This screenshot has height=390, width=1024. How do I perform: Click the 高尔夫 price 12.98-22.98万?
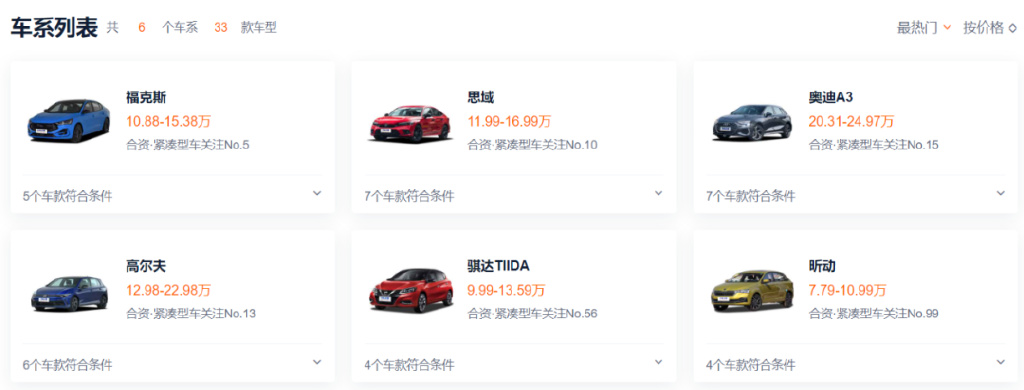pos(168,290)
